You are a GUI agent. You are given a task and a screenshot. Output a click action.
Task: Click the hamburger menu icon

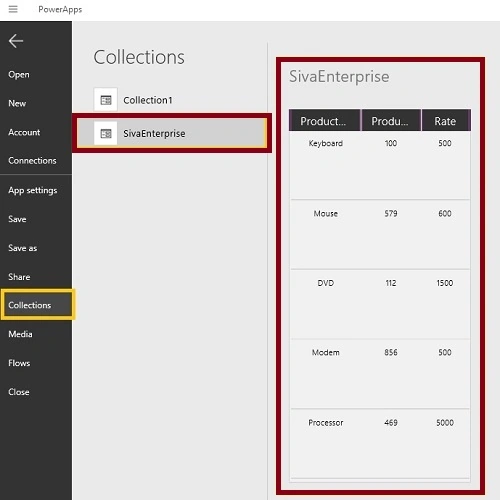click(13, 9)
